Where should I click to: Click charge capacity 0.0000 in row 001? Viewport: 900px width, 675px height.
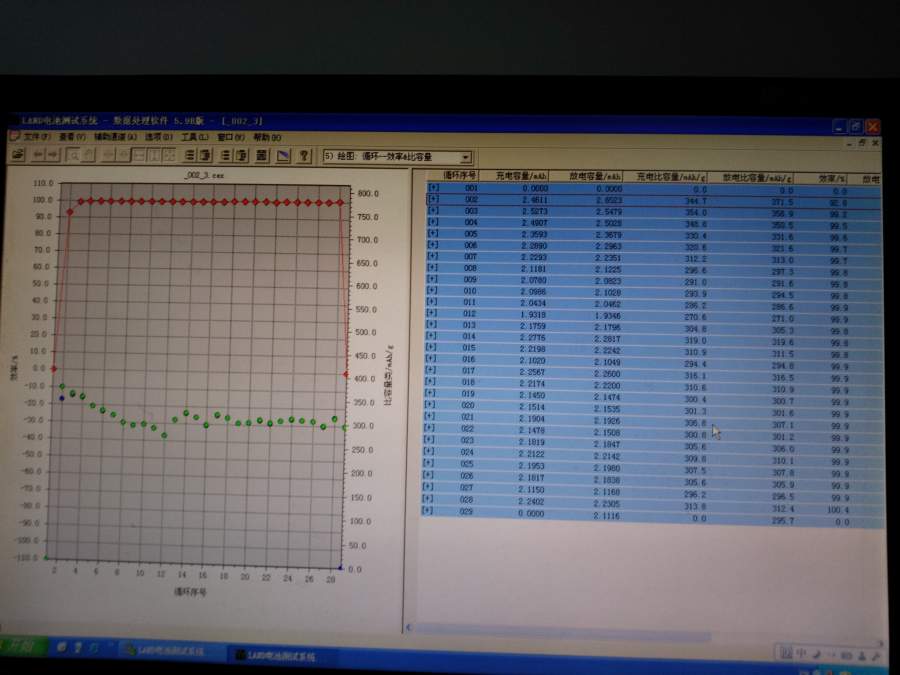click(535, 188)
